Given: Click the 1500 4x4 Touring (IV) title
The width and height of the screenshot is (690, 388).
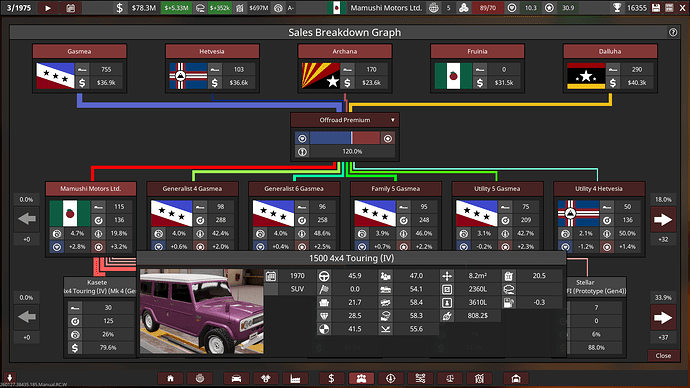Looking at the screenshot, I should (352, 258).
